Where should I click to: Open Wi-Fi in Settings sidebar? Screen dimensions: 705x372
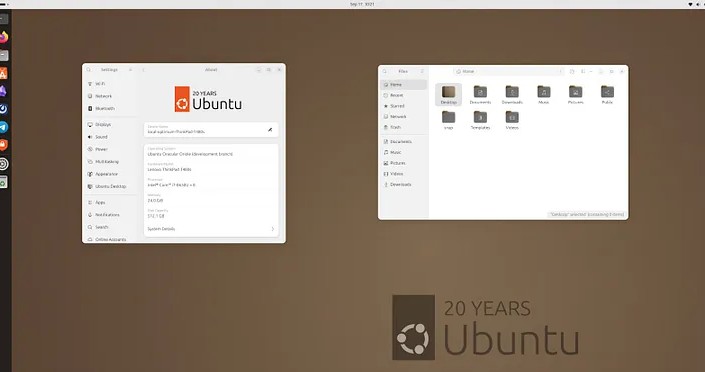click(x=111, y=84)
